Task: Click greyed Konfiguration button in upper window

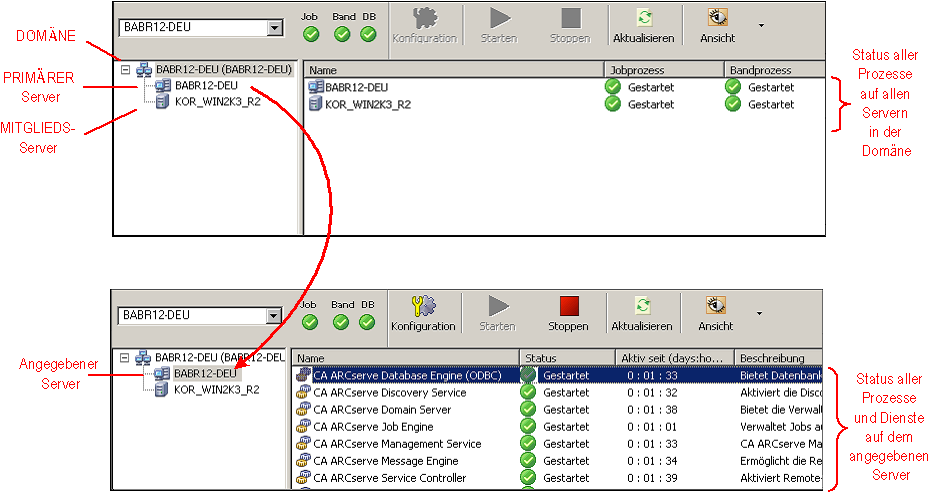Action: pyautogui.click(x=424, y=26)
